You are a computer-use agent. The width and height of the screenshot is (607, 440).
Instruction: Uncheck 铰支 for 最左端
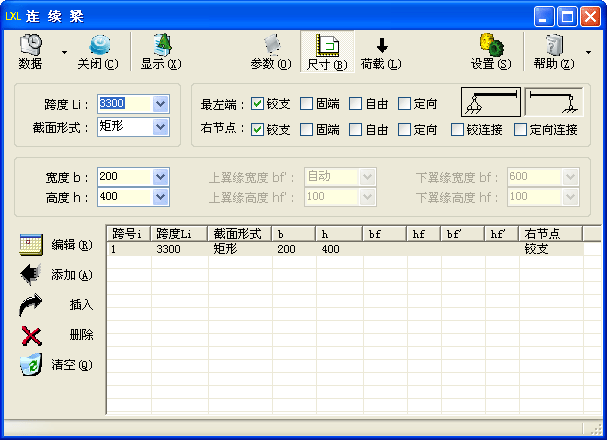tap(257, 104)
